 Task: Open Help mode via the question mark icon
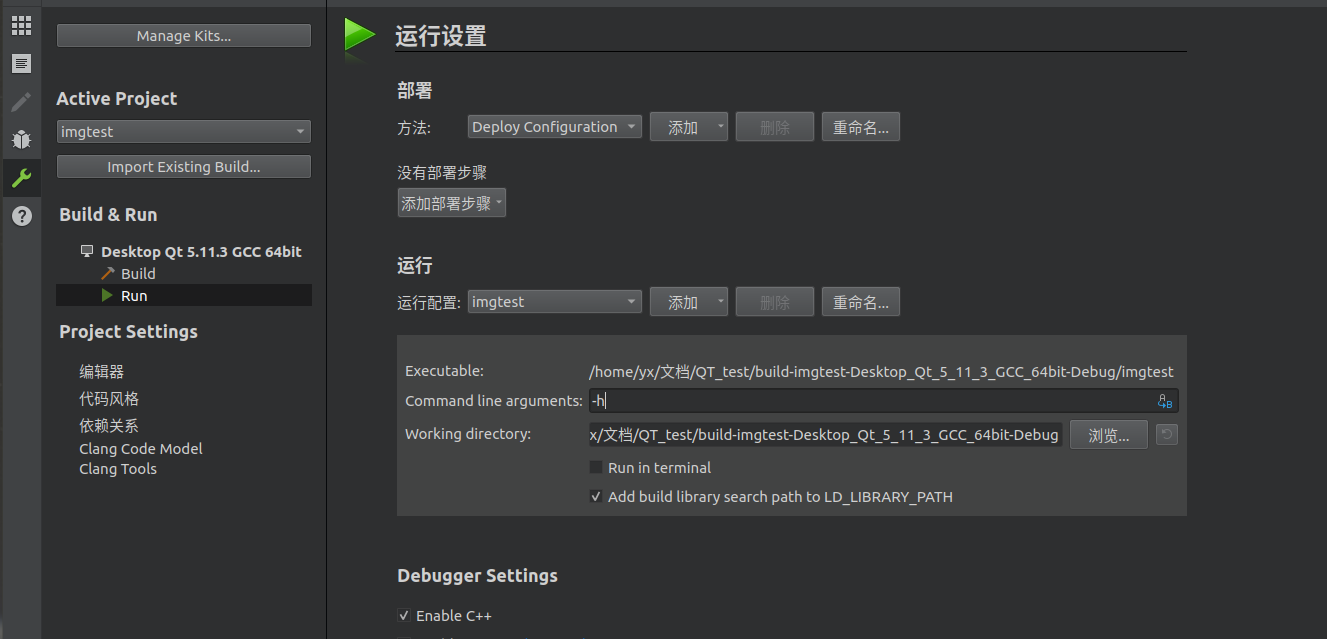(21, 216)
